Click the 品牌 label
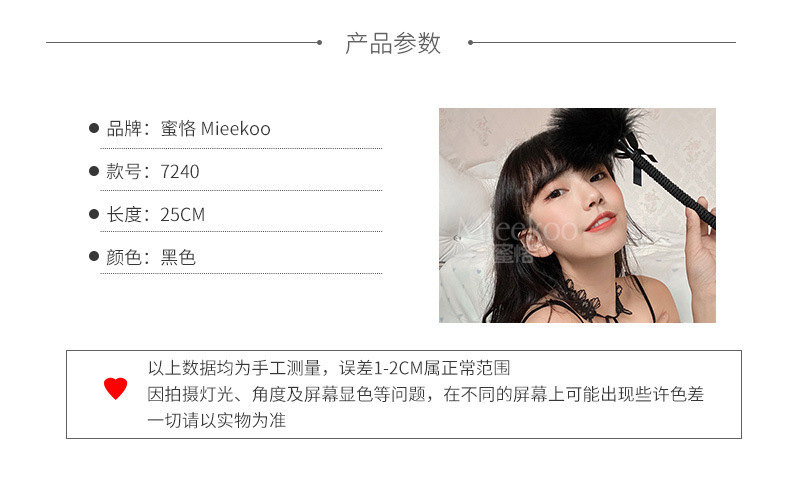The width and height of the screenshot is (790, 489). click(x=123, y=128)
